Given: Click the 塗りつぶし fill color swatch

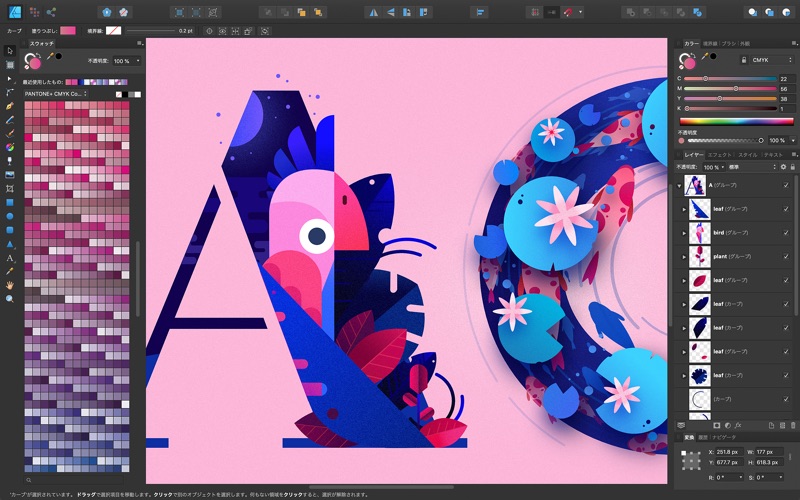Looking at the screenshot, I should 68,31.
